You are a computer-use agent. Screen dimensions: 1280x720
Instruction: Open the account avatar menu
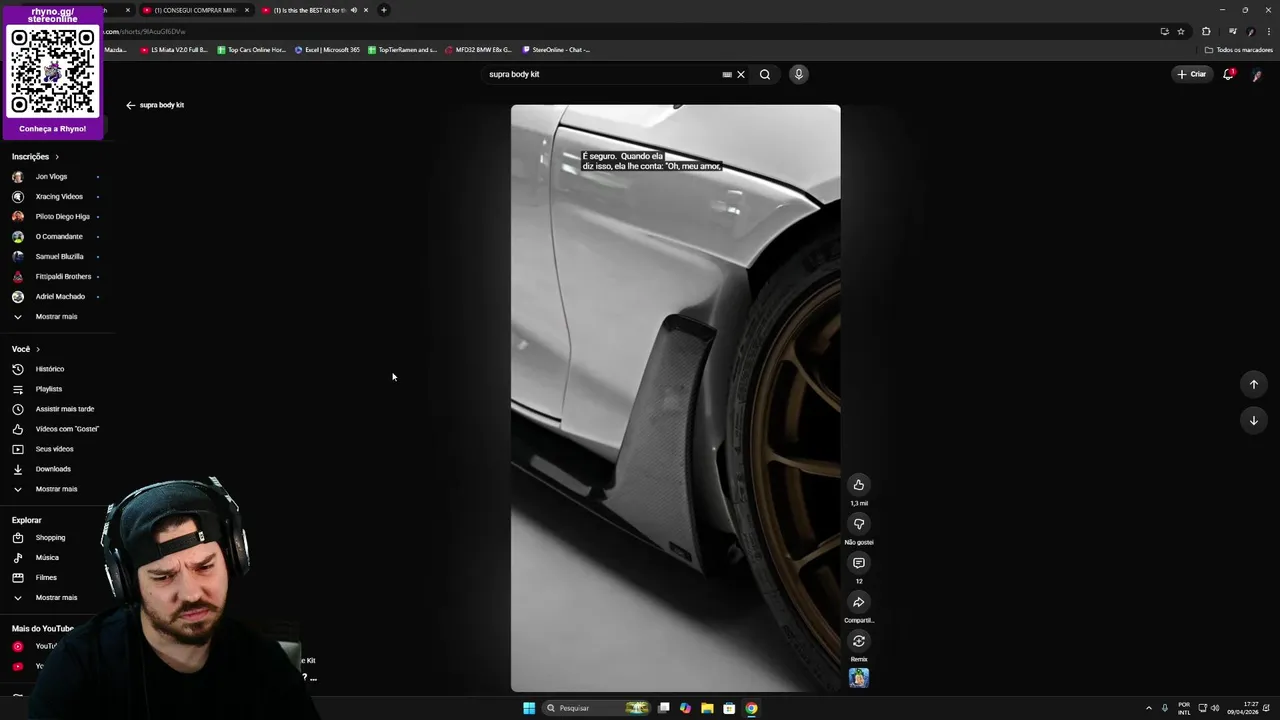tap(1257, 74)
